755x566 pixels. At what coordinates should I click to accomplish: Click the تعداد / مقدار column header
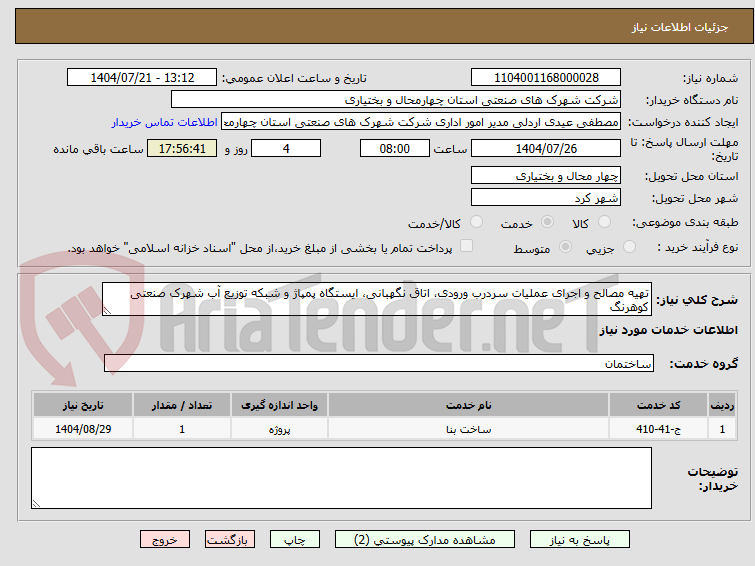coord(182,405)
